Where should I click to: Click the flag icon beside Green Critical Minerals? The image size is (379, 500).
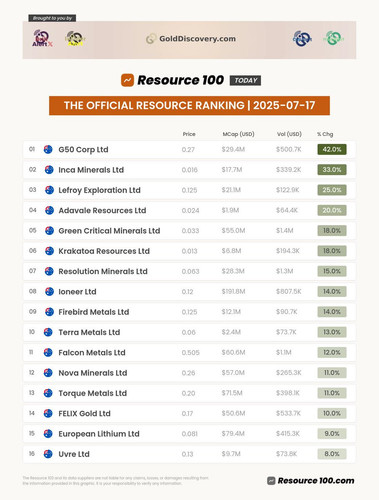[49, 231]
